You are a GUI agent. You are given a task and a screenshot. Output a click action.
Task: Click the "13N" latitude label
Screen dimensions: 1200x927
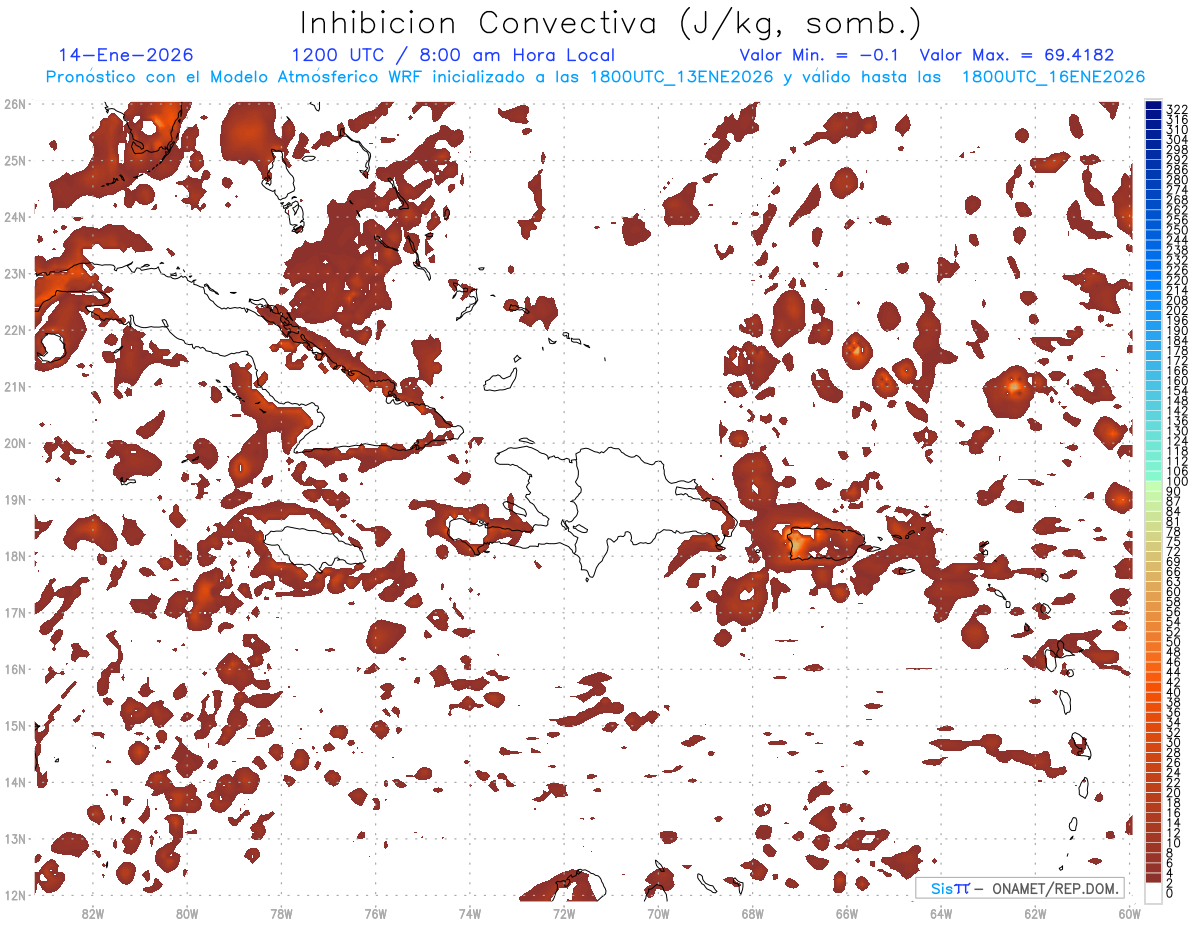coord(15,839)
